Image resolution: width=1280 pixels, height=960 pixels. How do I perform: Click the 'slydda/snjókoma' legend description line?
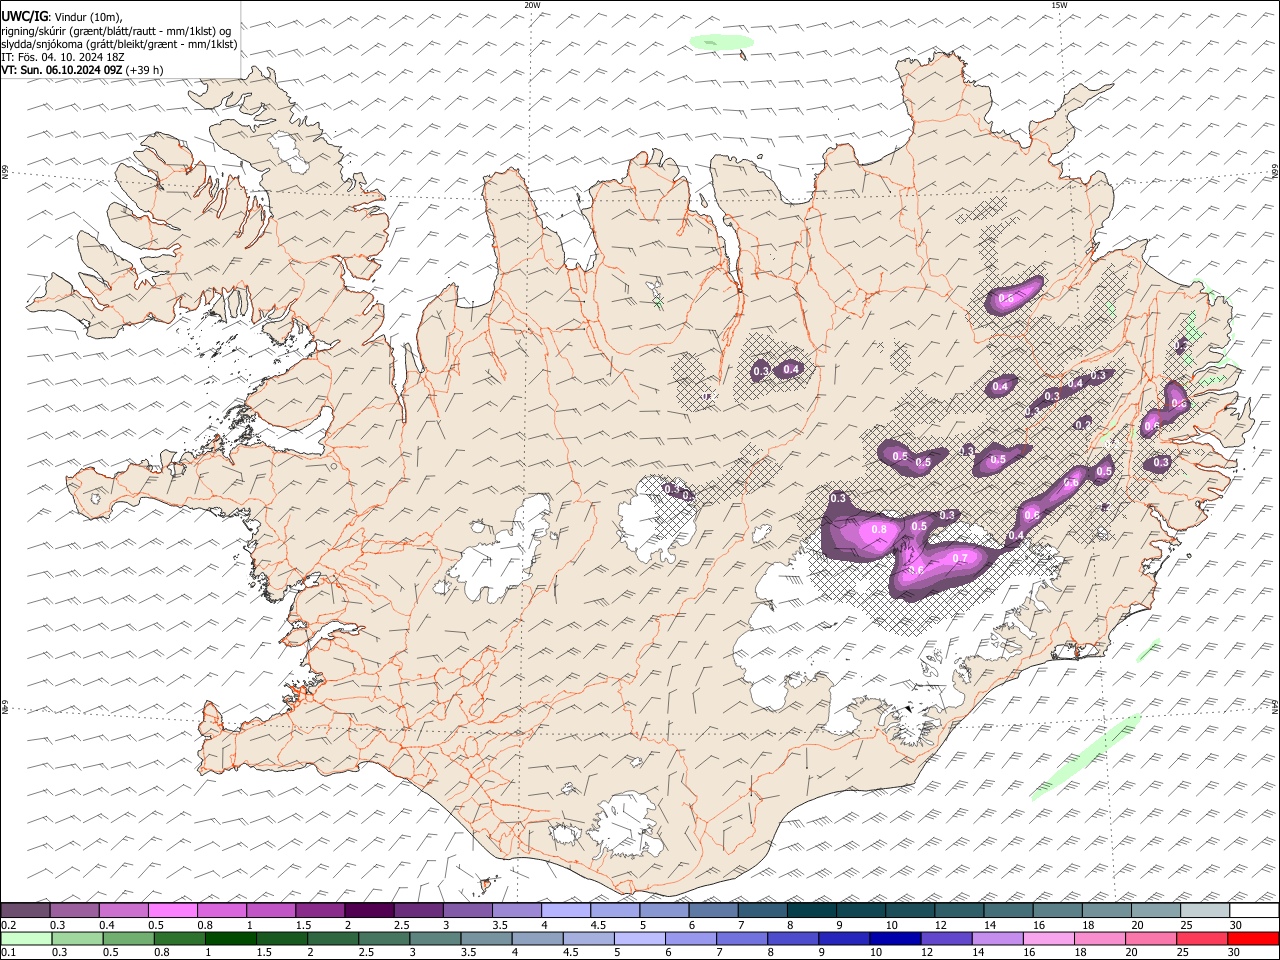119,44
